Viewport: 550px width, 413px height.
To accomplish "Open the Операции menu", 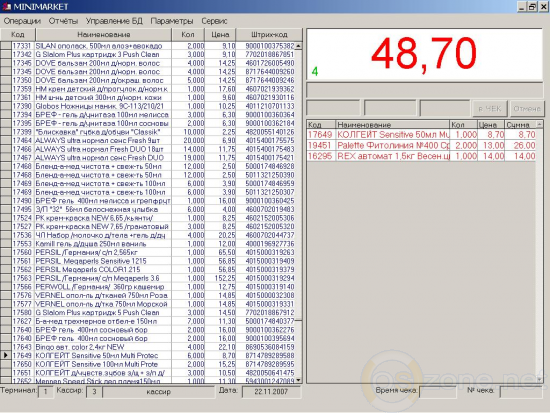I will click(22, 21).
